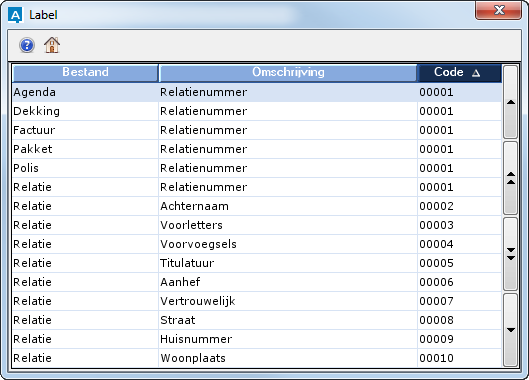Click code 00006
This screenshot has width=529, height=380.
point(436,282)
